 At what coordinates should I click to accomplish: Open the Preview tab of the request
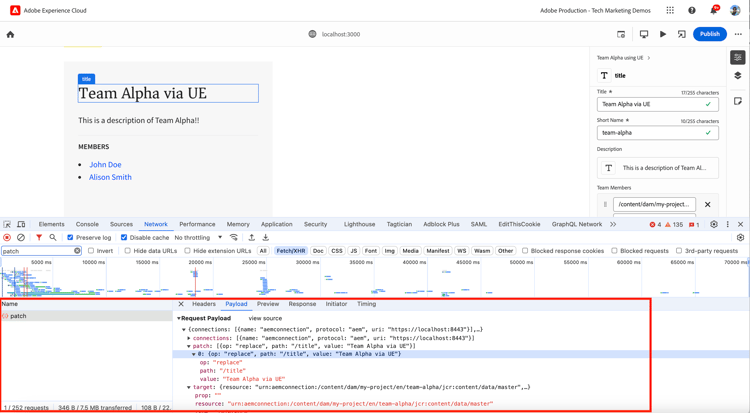pyautogui.click(x=268, y=304)
